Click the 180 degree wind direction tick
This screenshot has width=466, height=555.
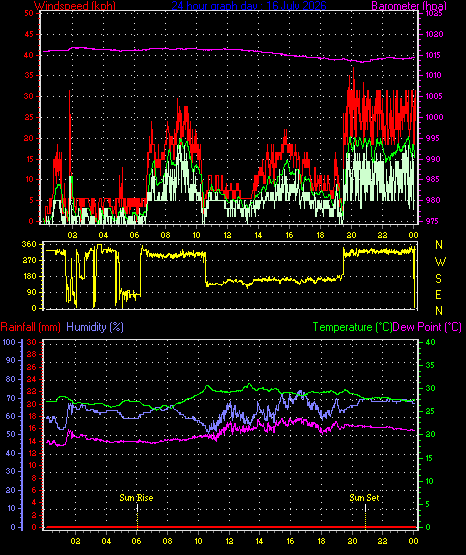(29, 276)
